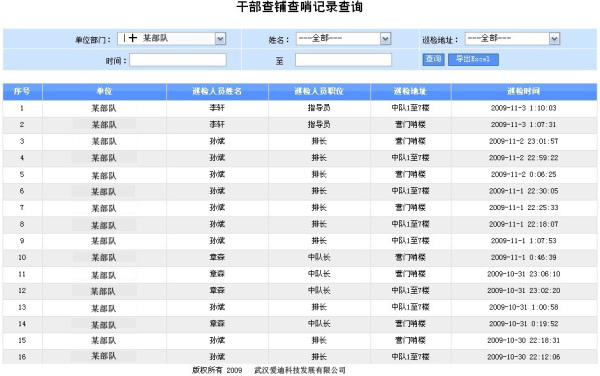Expand the 某部队 tree node plus icon
This screenshot has width=600, height=376.
tap(133, 38)
